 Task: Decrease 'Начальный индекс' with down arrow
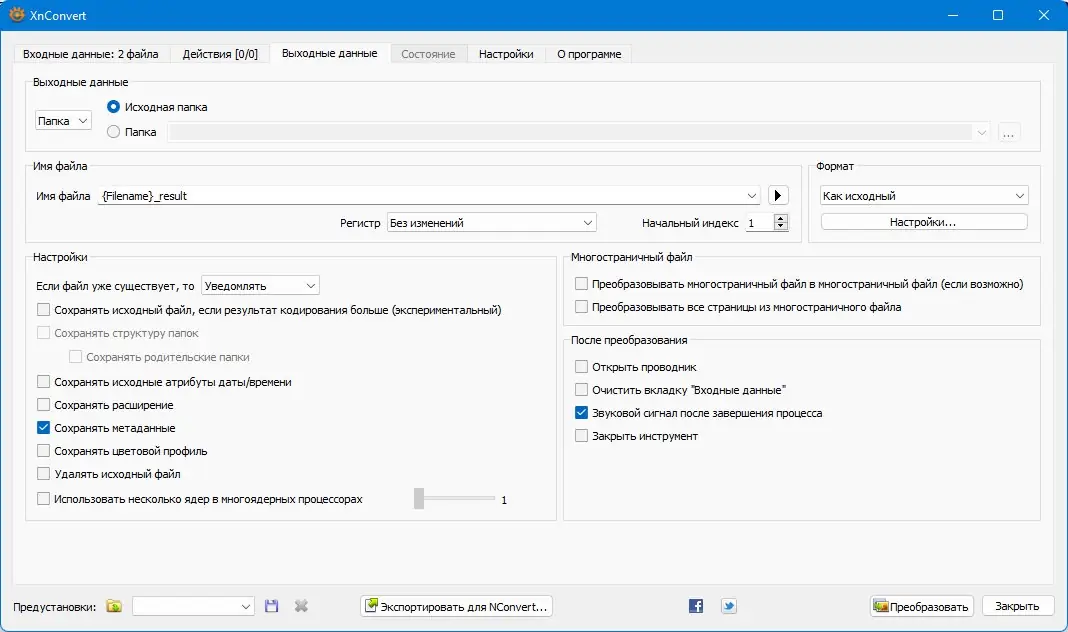781,227
